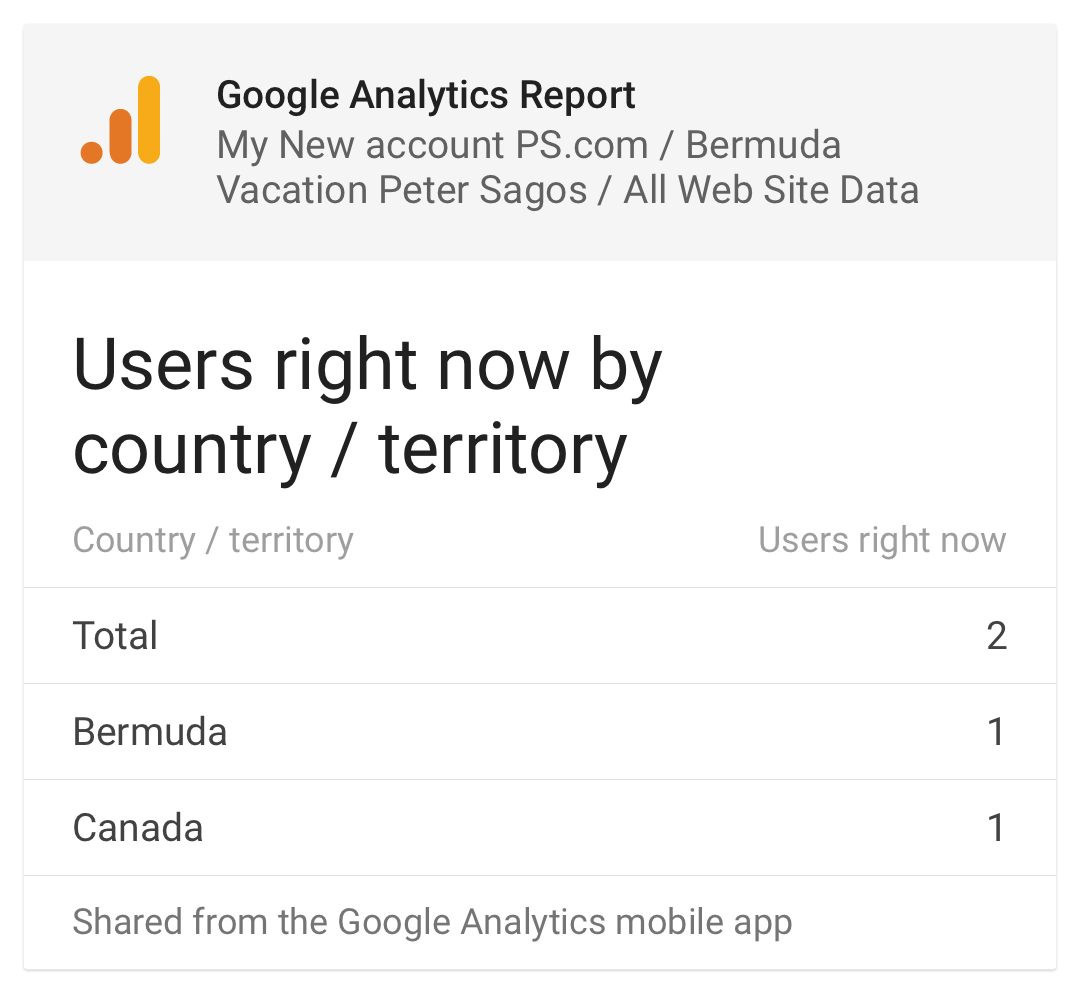Screen dimensions: 1080x993
Task: Click the Google Analytics bar chart logo
Action: (x=121, y=121)
